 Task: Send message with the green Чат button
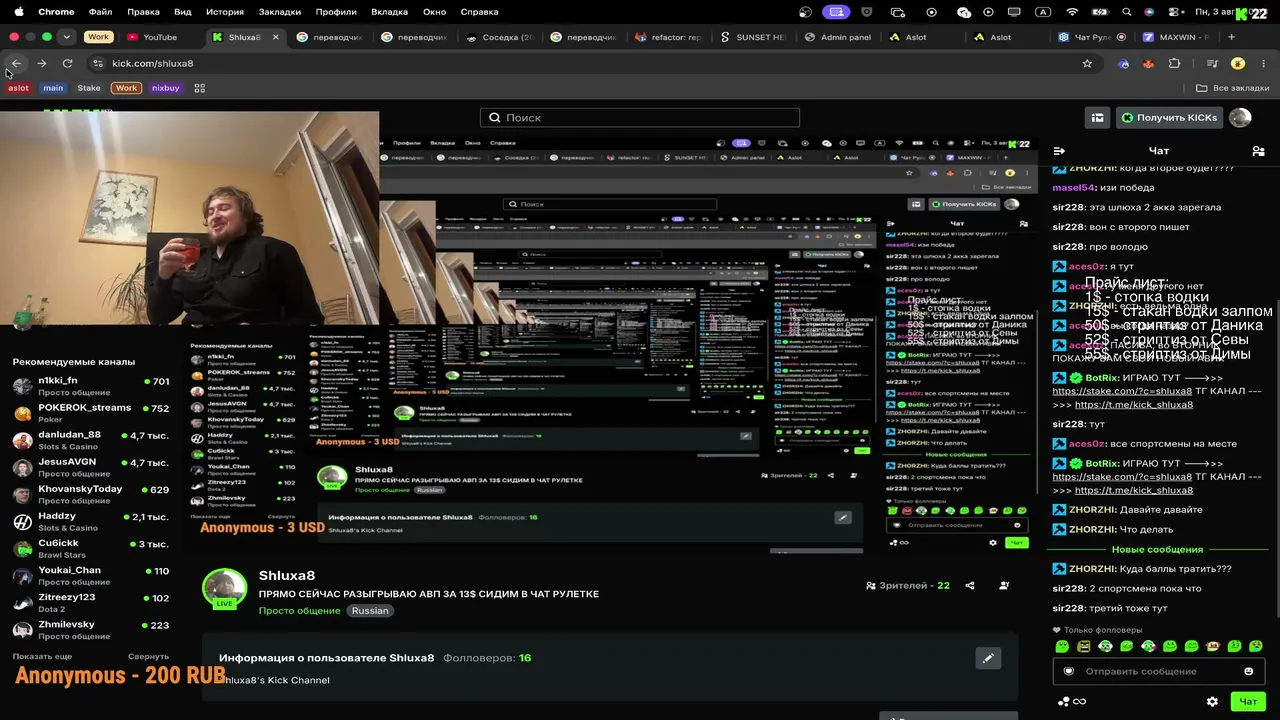tap(1248, 702)
